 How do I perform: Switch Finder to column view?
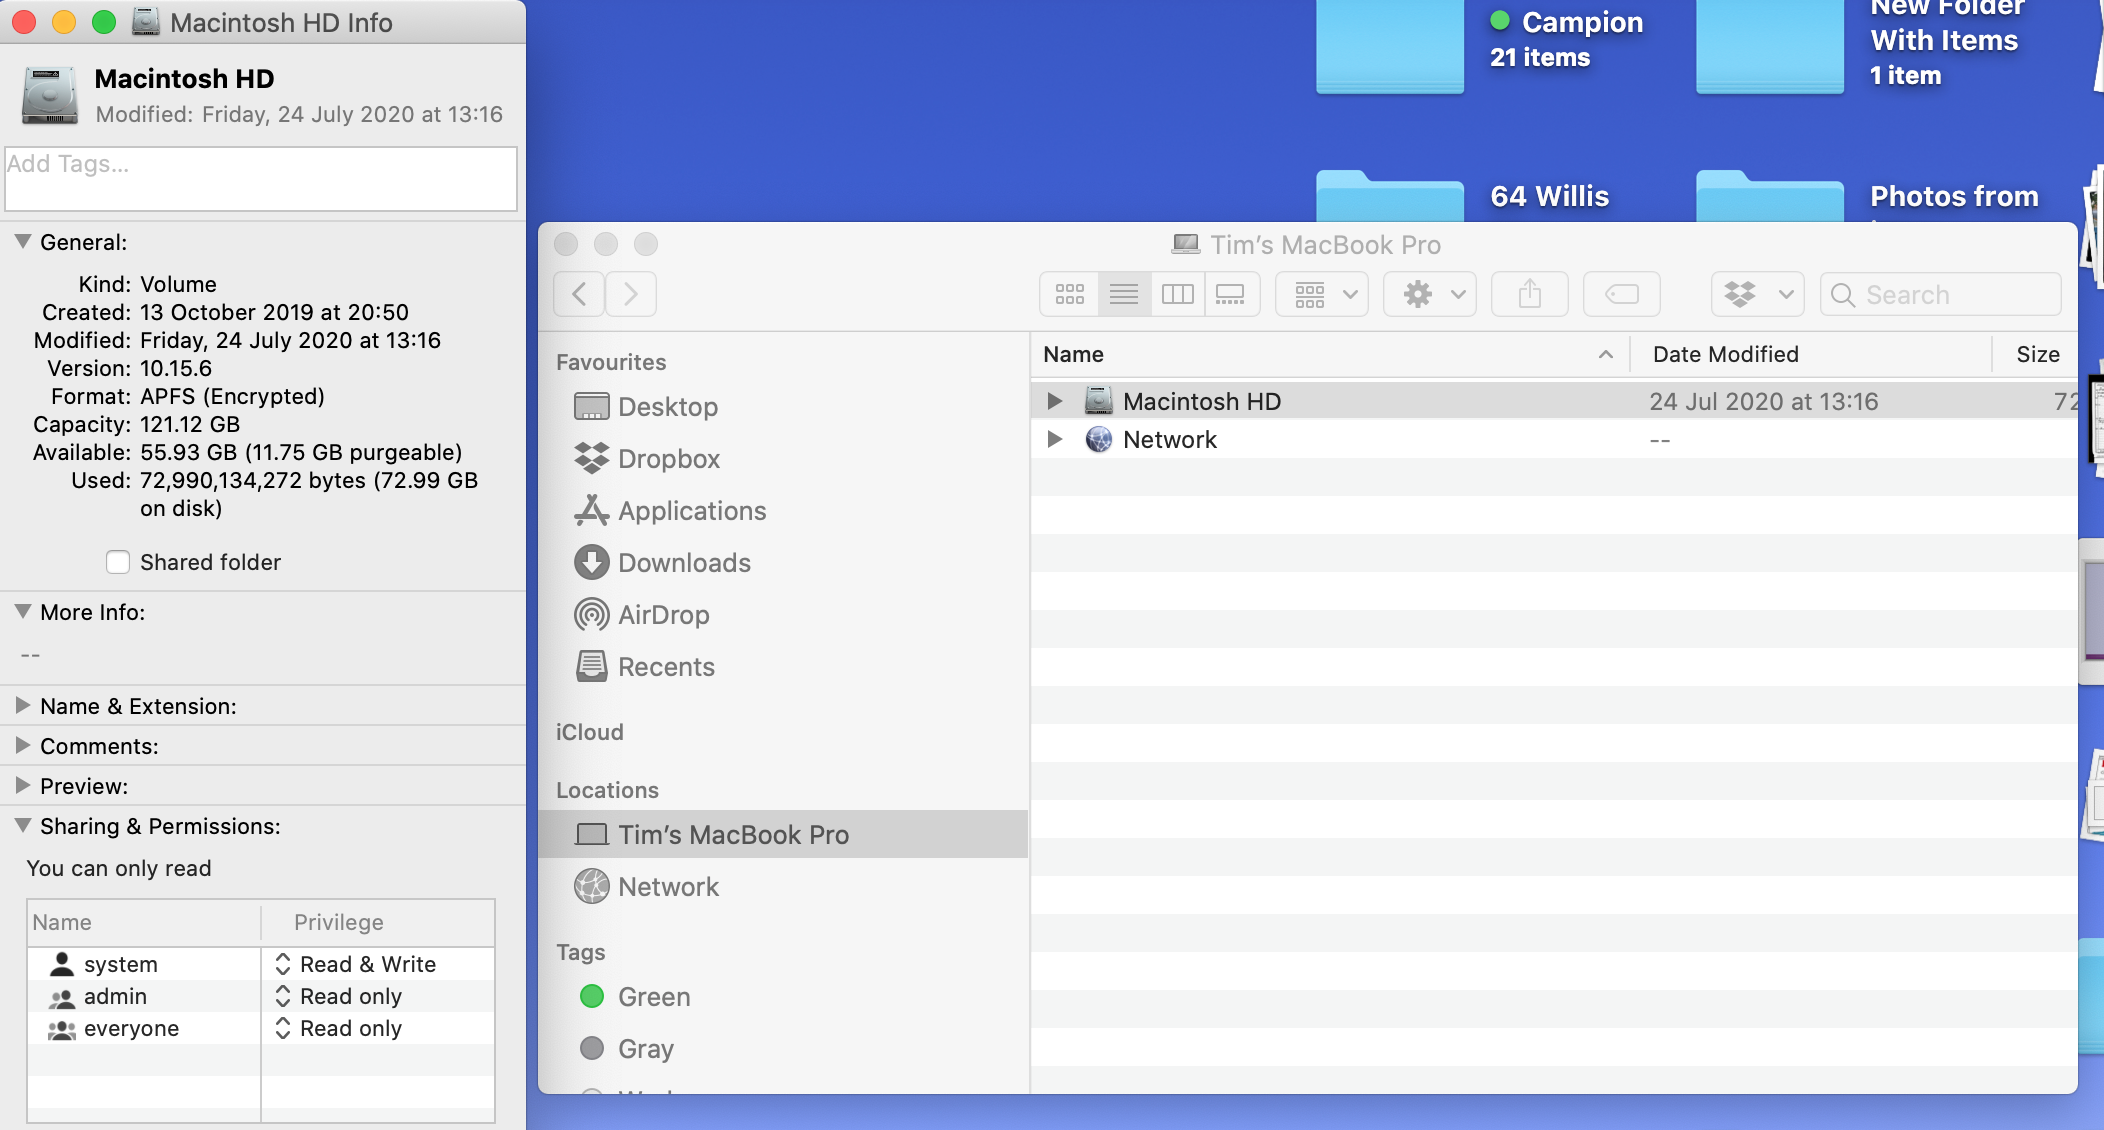(1177, 294)
